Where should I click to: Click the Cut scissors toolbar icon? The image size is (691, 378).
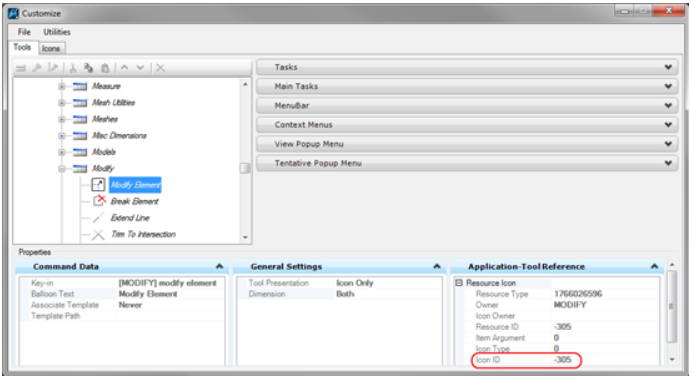(73, 68)
